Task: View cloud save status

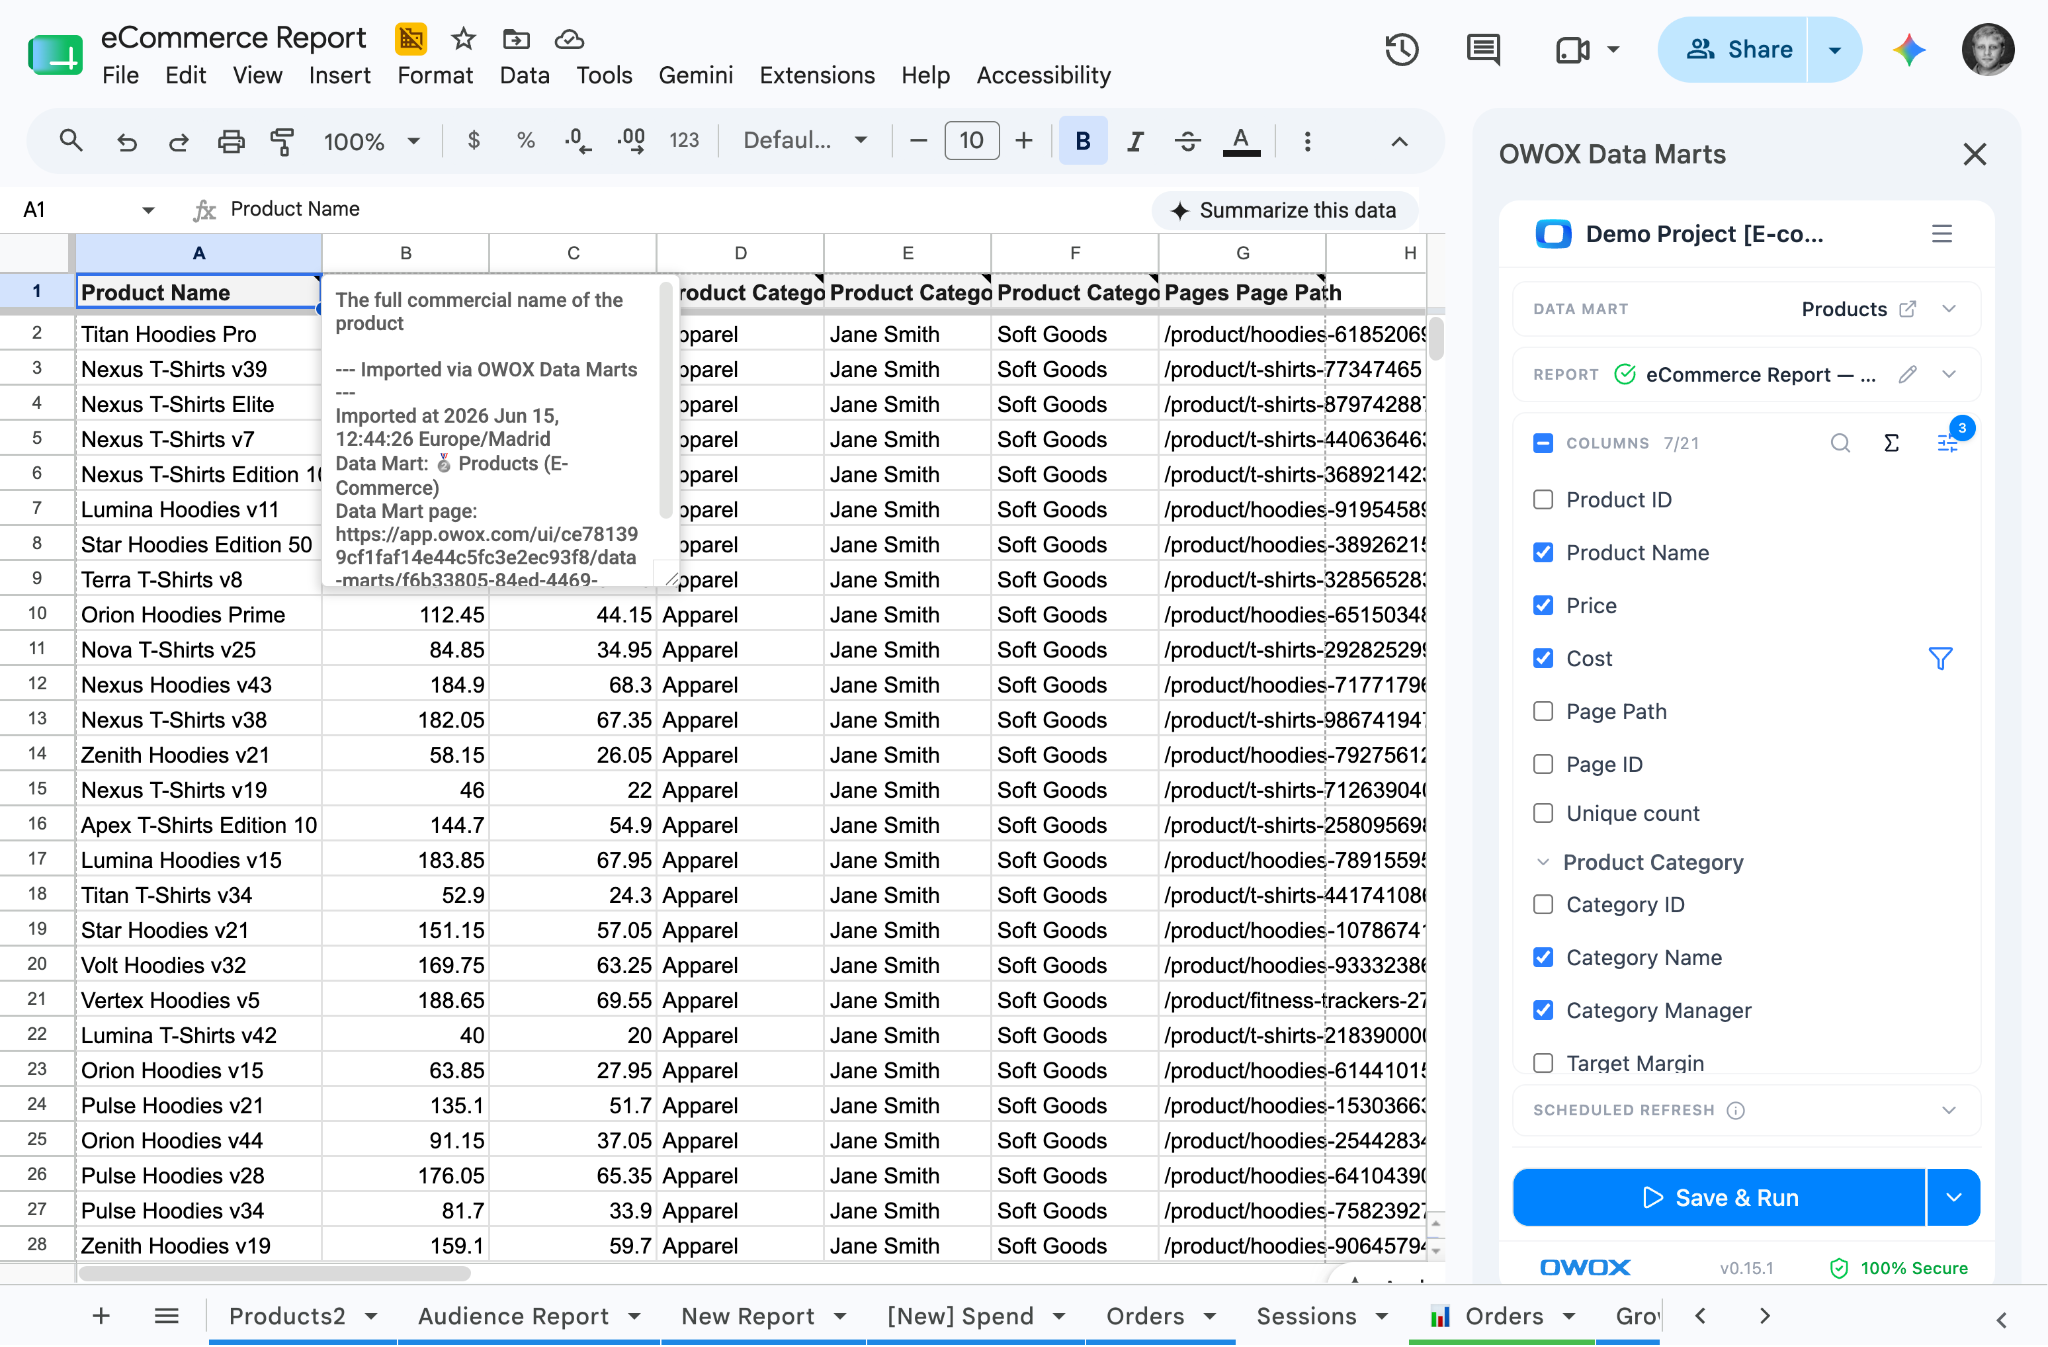Action: (x=569, y=39)
